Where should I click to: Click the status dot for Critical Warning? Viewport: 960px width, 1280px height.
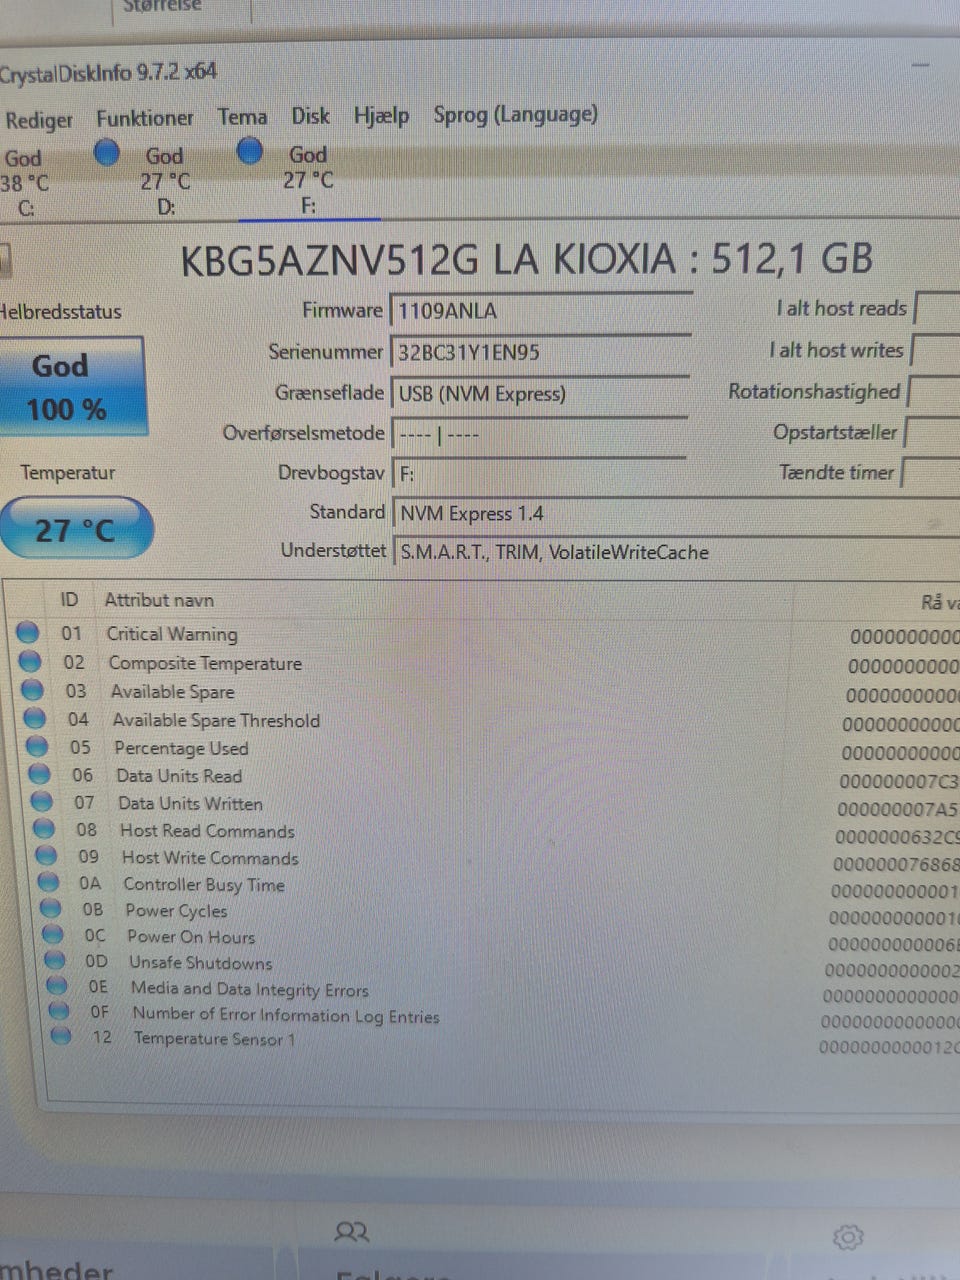[27, 632]
